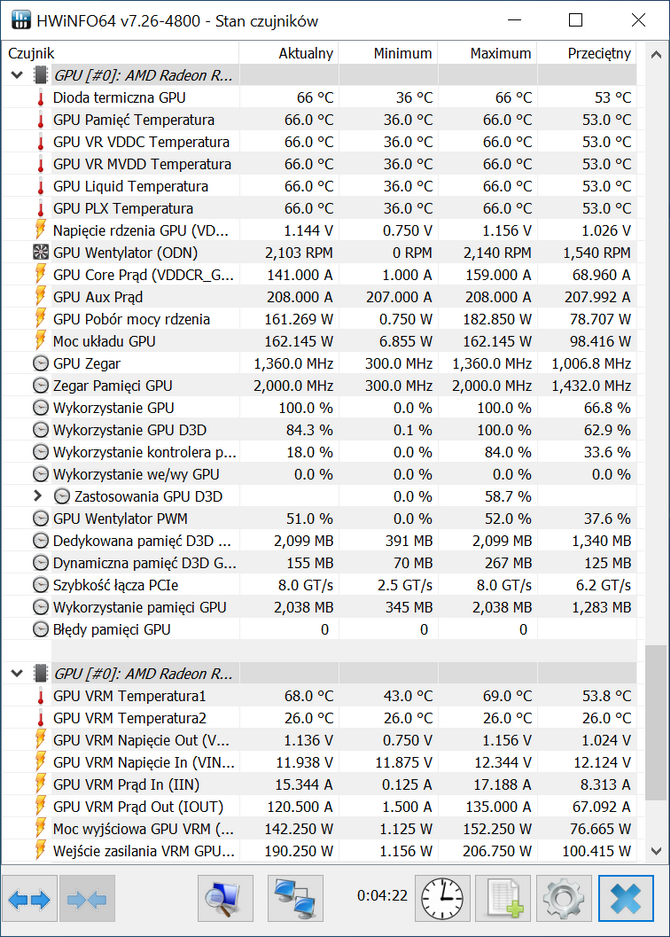This screenshot has height=937, width=670.
Task: Click the Przeciętny column header
Action: 586,53
